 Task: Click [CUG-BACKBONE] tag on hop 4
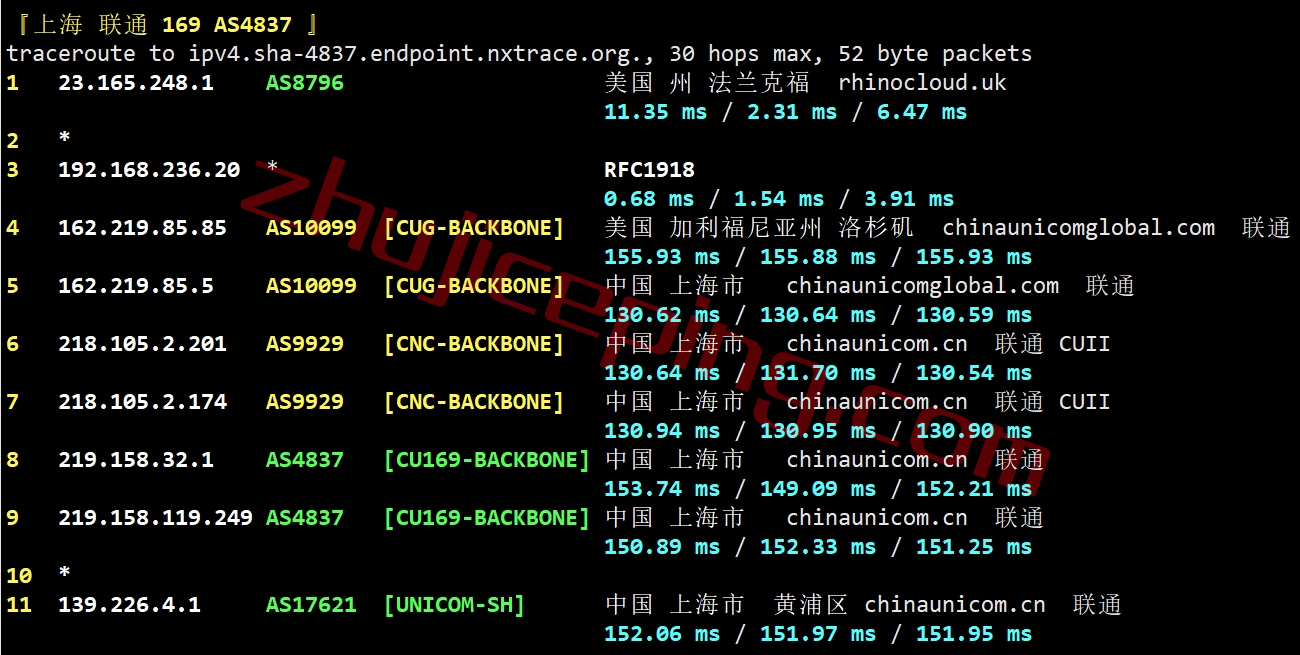474,228
